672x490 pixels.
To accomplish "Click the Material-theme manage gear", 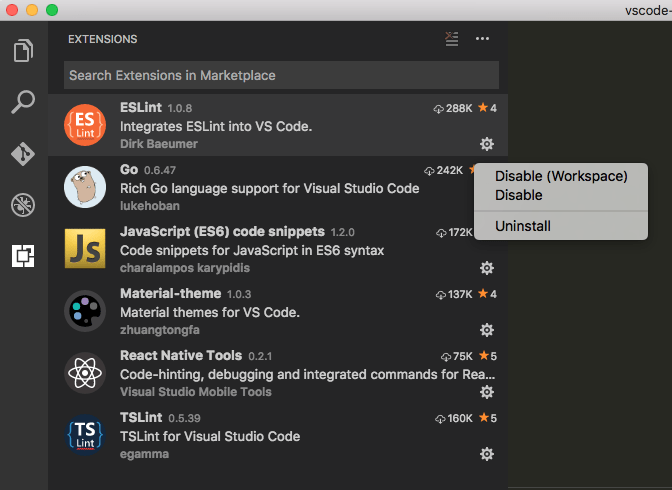I will [487, 330].
